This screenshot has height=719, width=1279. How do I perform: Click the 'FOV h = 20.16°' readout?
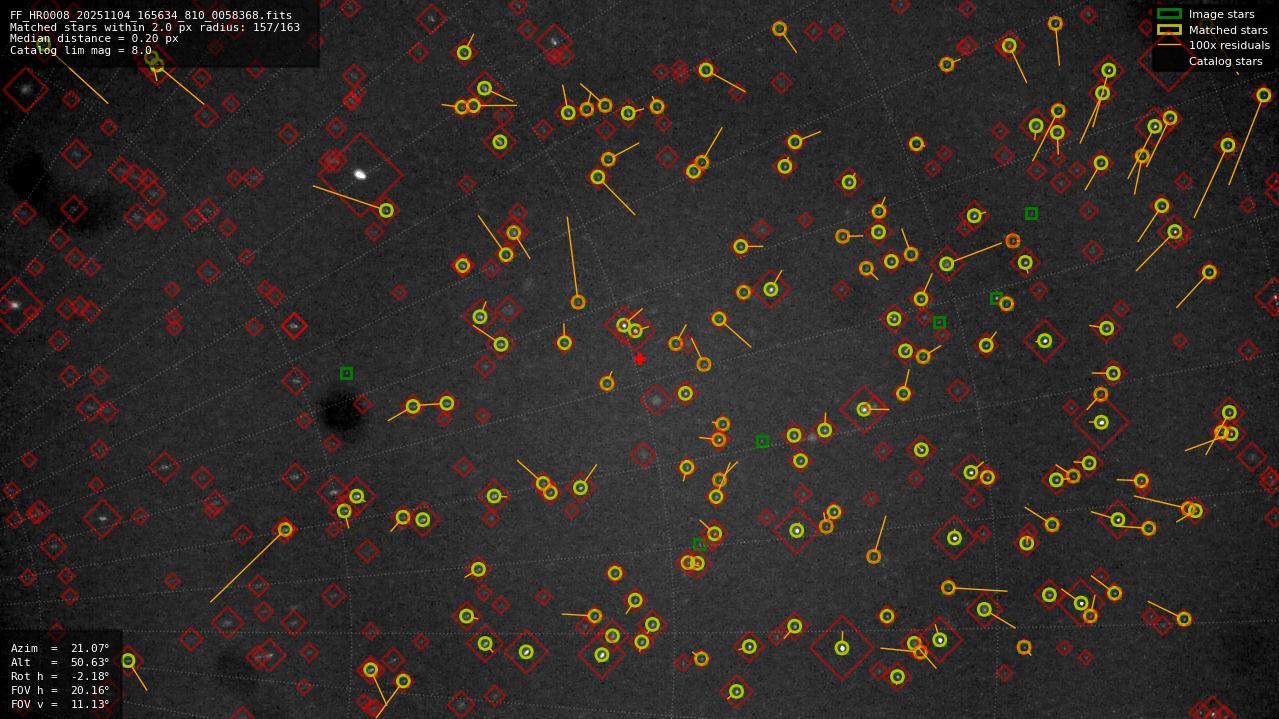pos(60,690)
